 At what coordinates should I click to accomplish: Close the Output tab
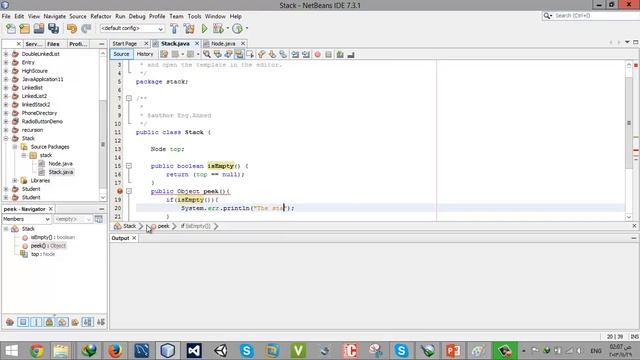click(x=134, y=238)
